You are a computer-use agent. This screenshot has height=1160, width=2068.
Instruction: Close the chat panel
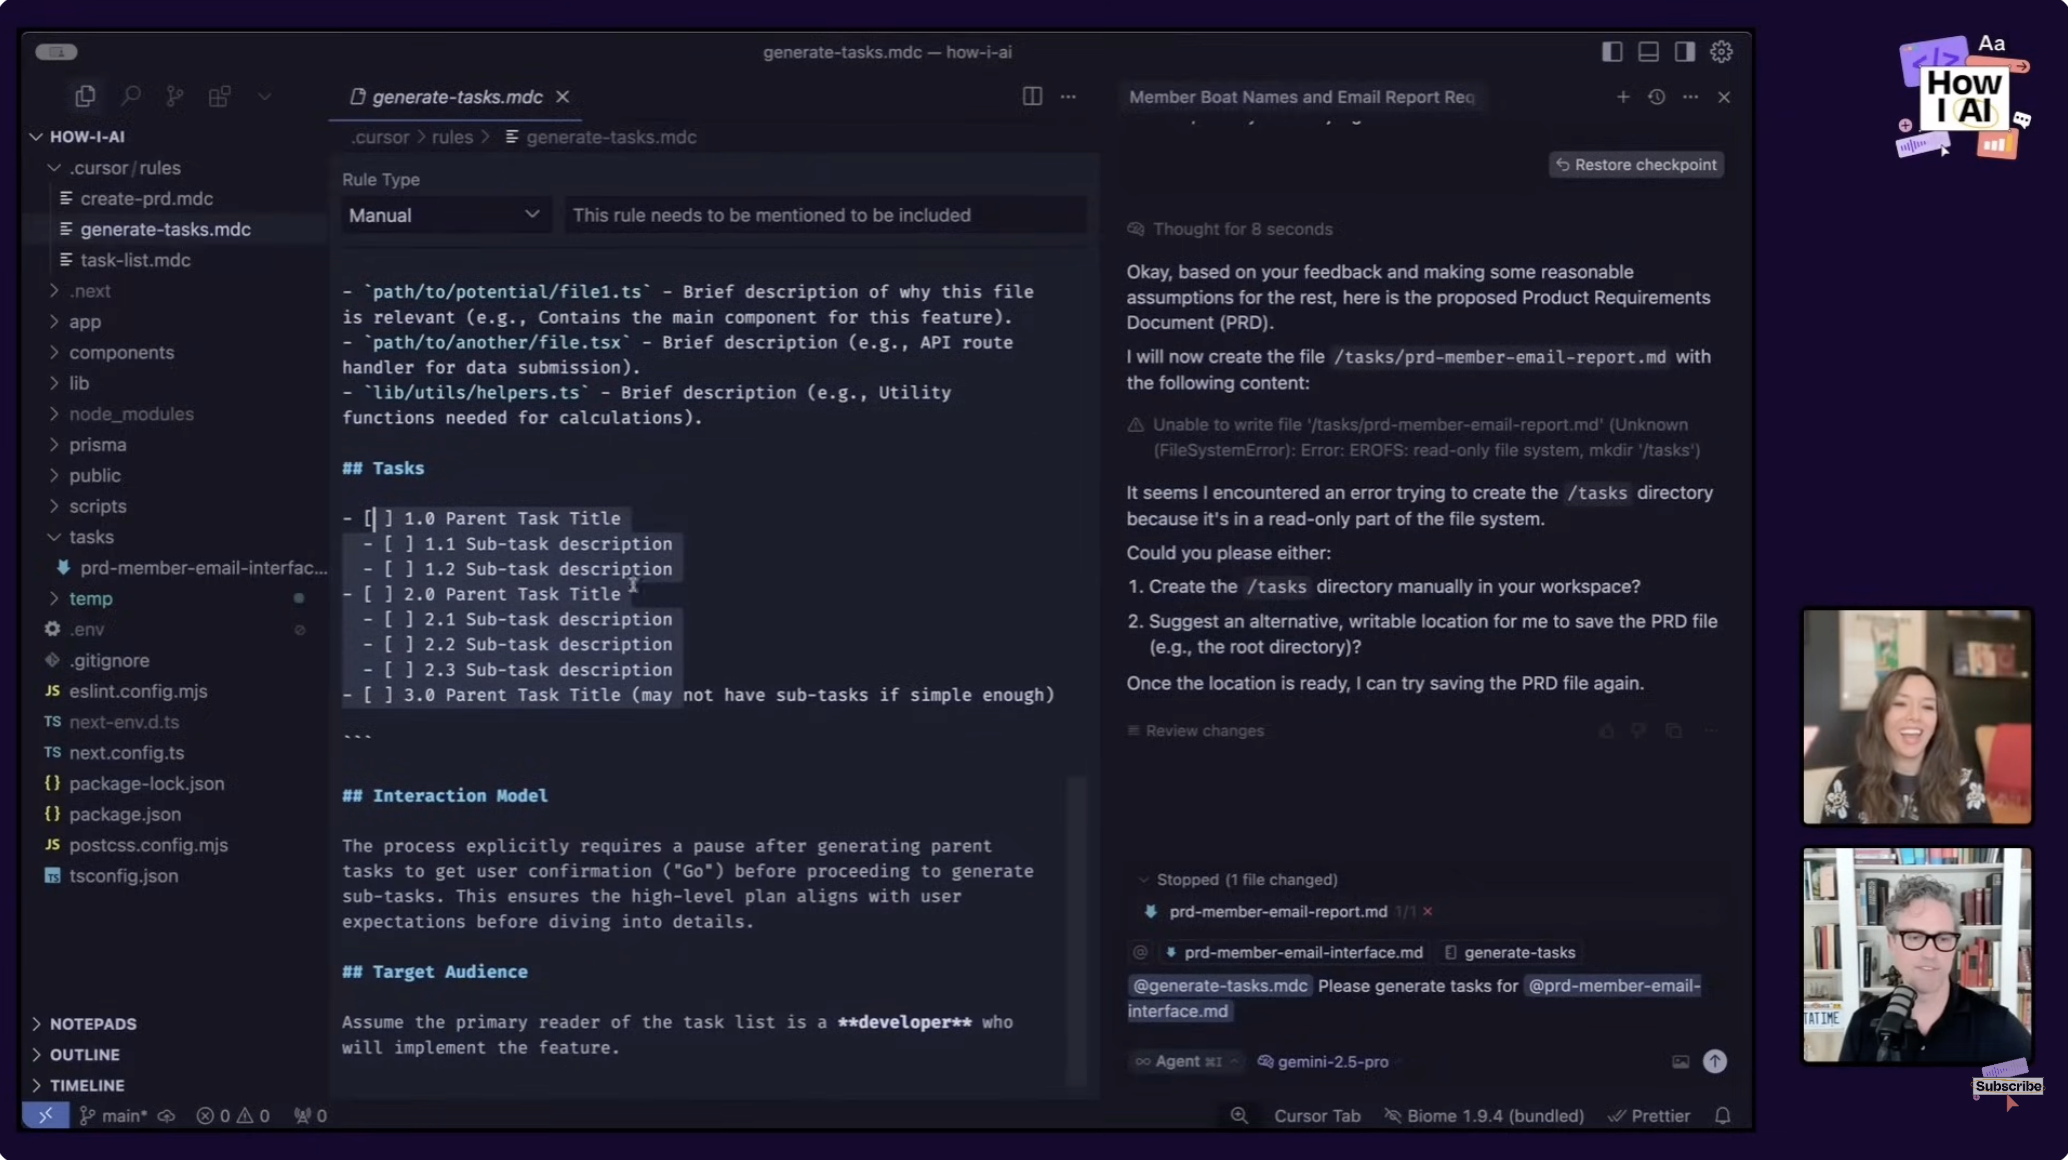tap(1724, 97)
